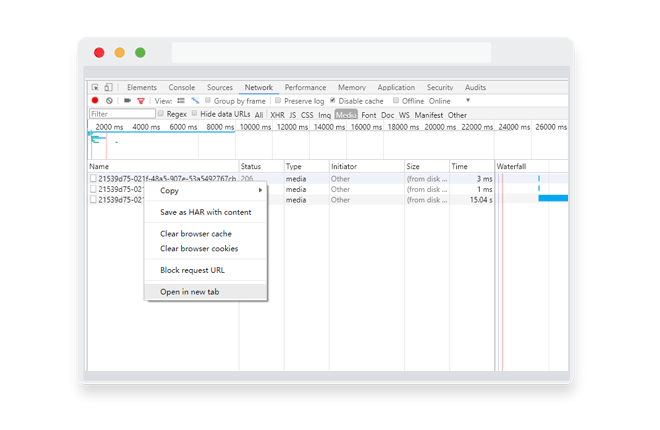This screenshot has height=430, width=660.
Task: Open the Online throttling dropdown arrow
Action: pos(468,101)
